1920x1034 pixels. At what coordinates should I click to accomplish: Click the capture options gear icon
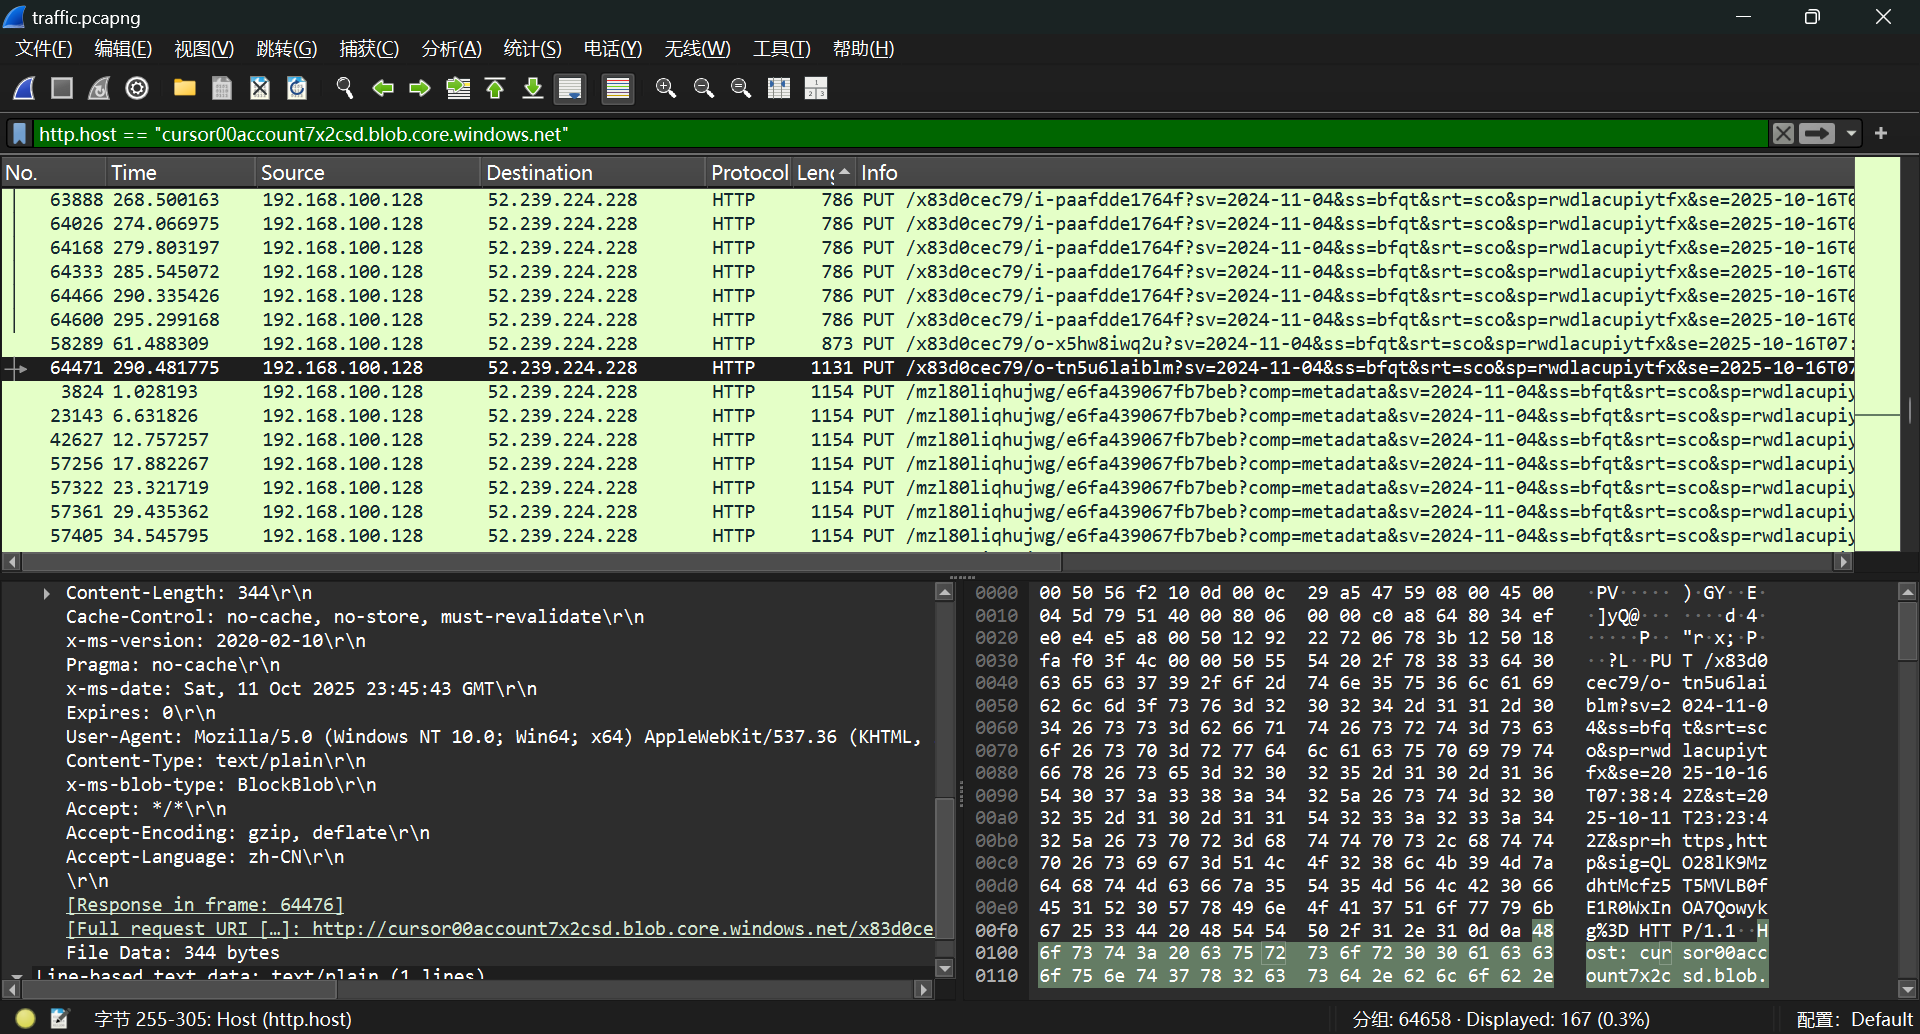(x=137, y=89)
